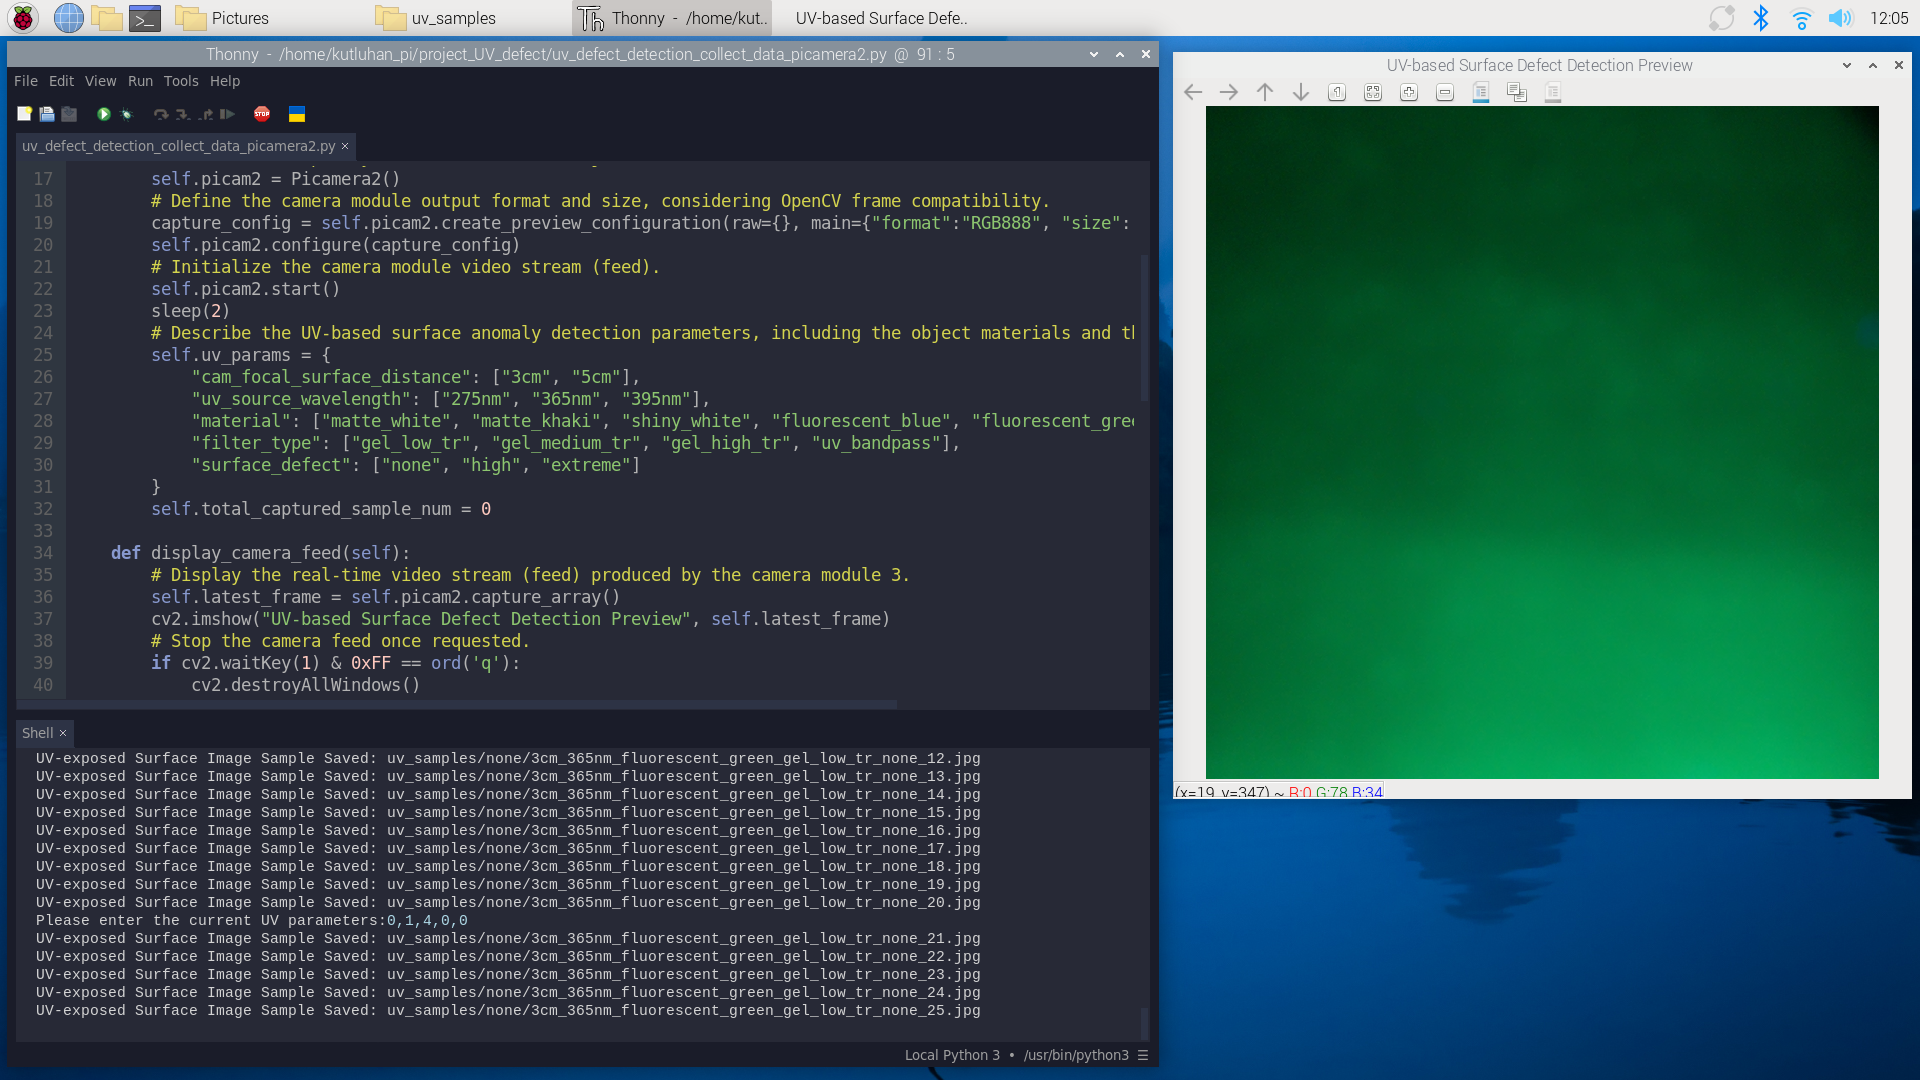Image resolution: width=1920 pixels, height=1080 pixels.
Task: Run the current script with green play icon
Action: click(103, 114)
